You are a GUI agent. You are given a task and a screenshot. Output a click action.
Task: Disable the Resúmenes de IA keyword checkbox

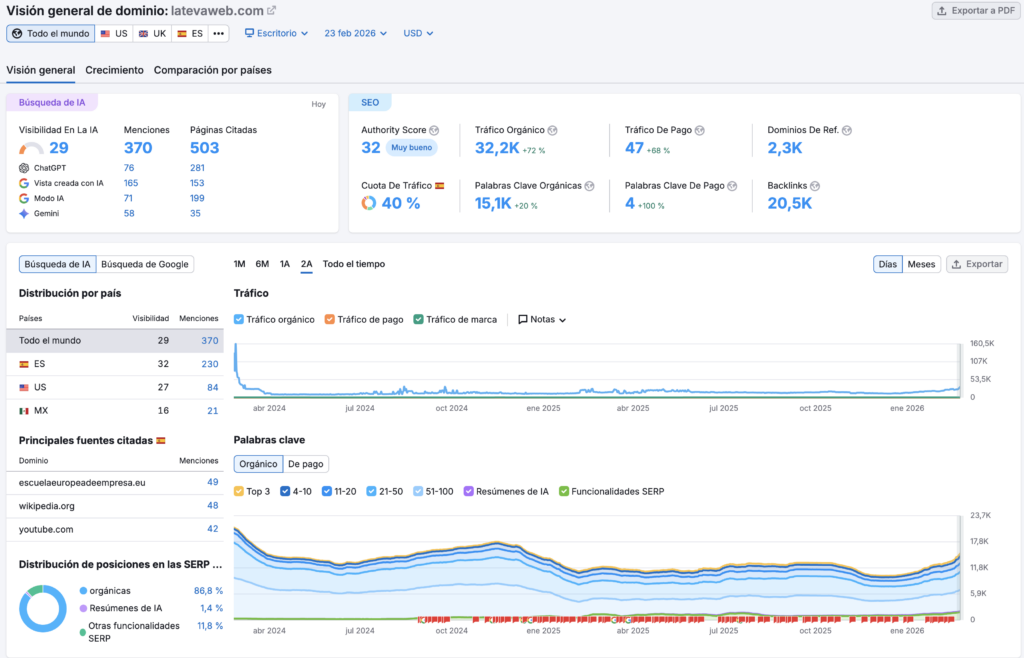click(468, 491)
